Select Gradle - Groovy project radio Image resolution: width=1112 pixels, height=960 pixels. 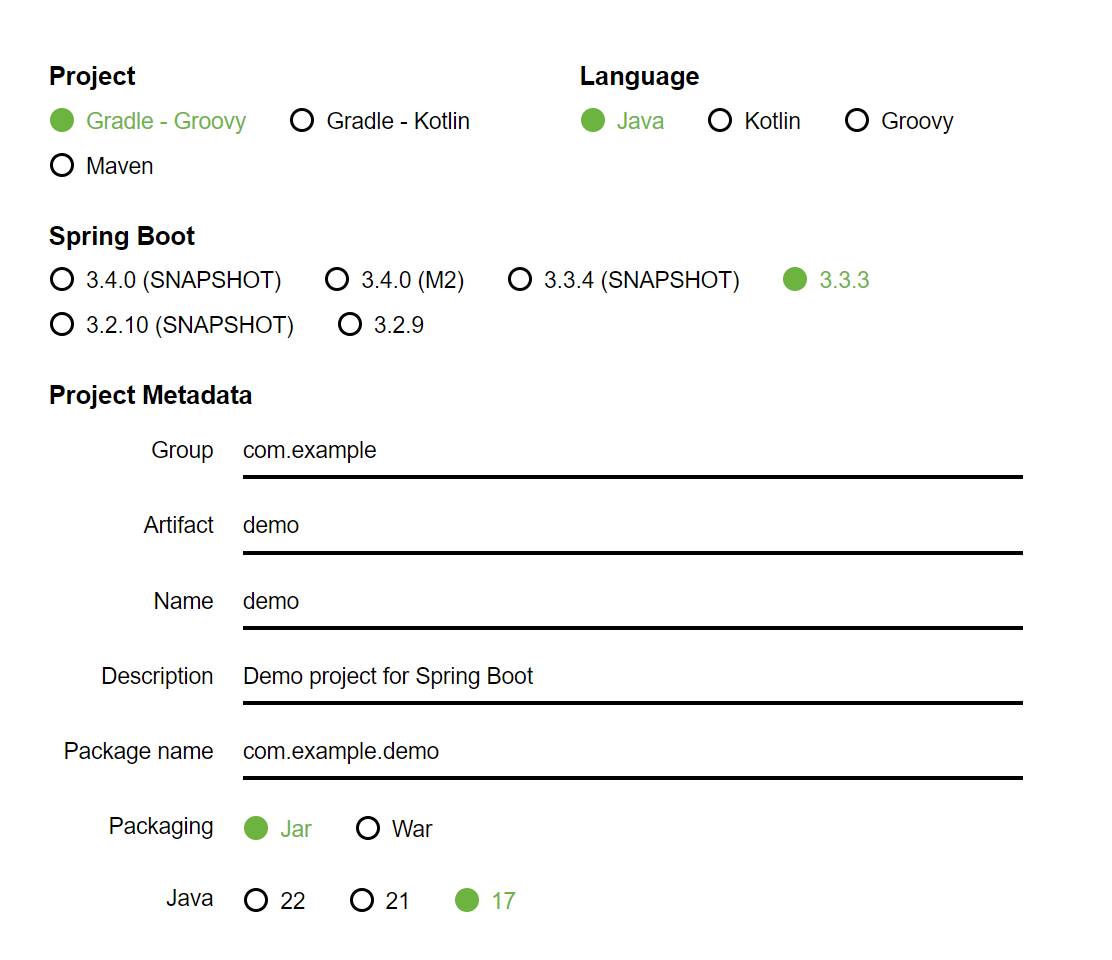click(62, 121)
